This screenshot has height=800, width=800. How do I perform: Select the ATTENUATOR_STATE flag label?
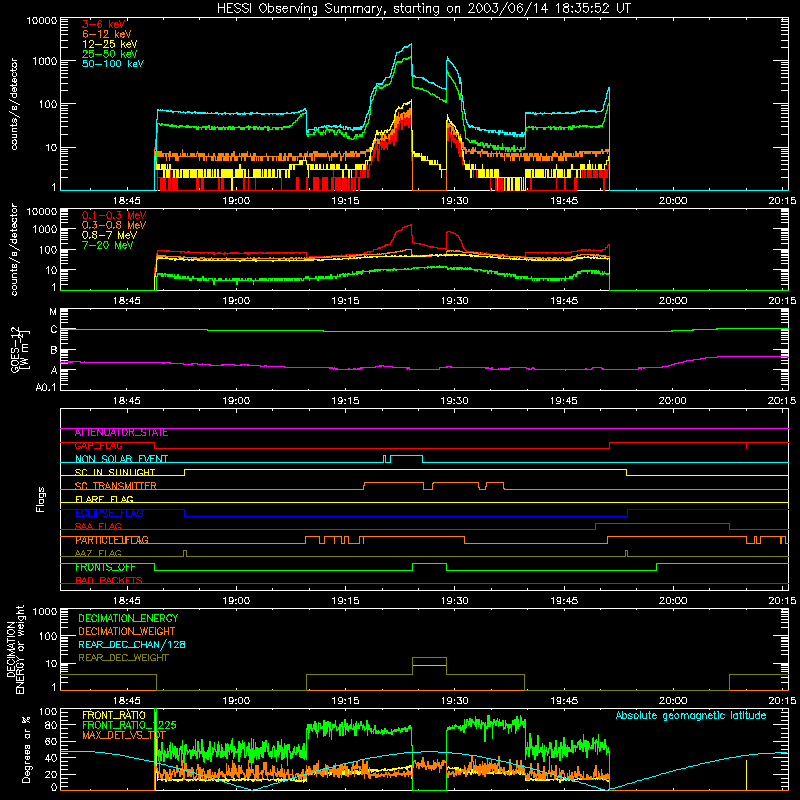[121, 433]
